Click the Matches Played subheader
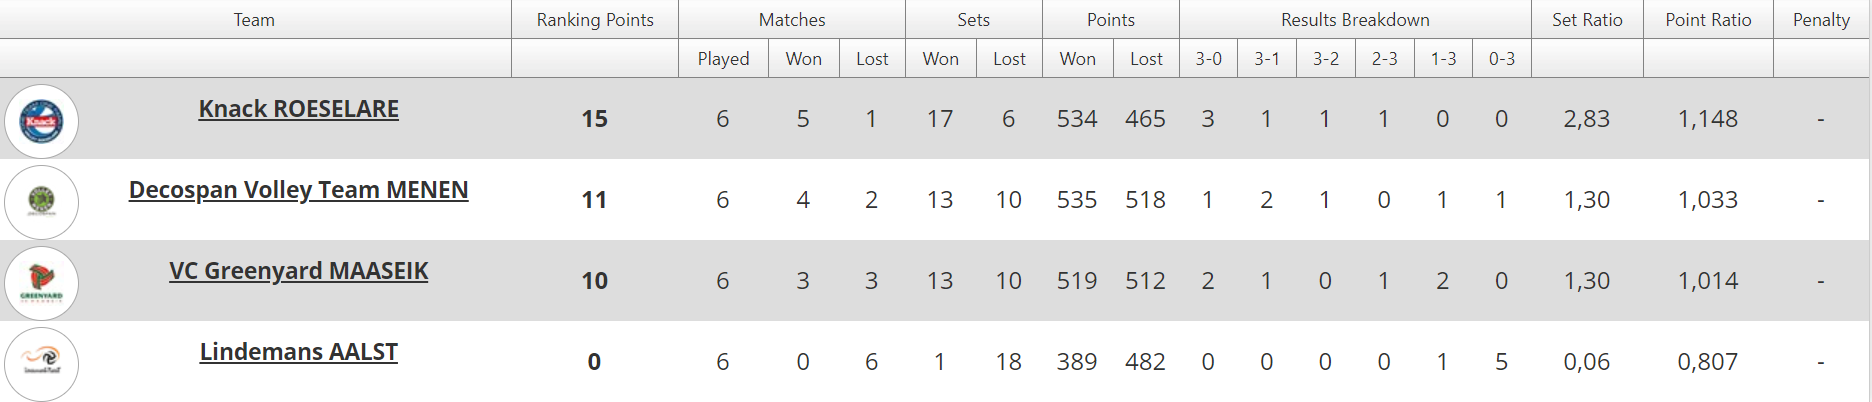Screen dimensions: 1872x402 click(x=723, y=59)
